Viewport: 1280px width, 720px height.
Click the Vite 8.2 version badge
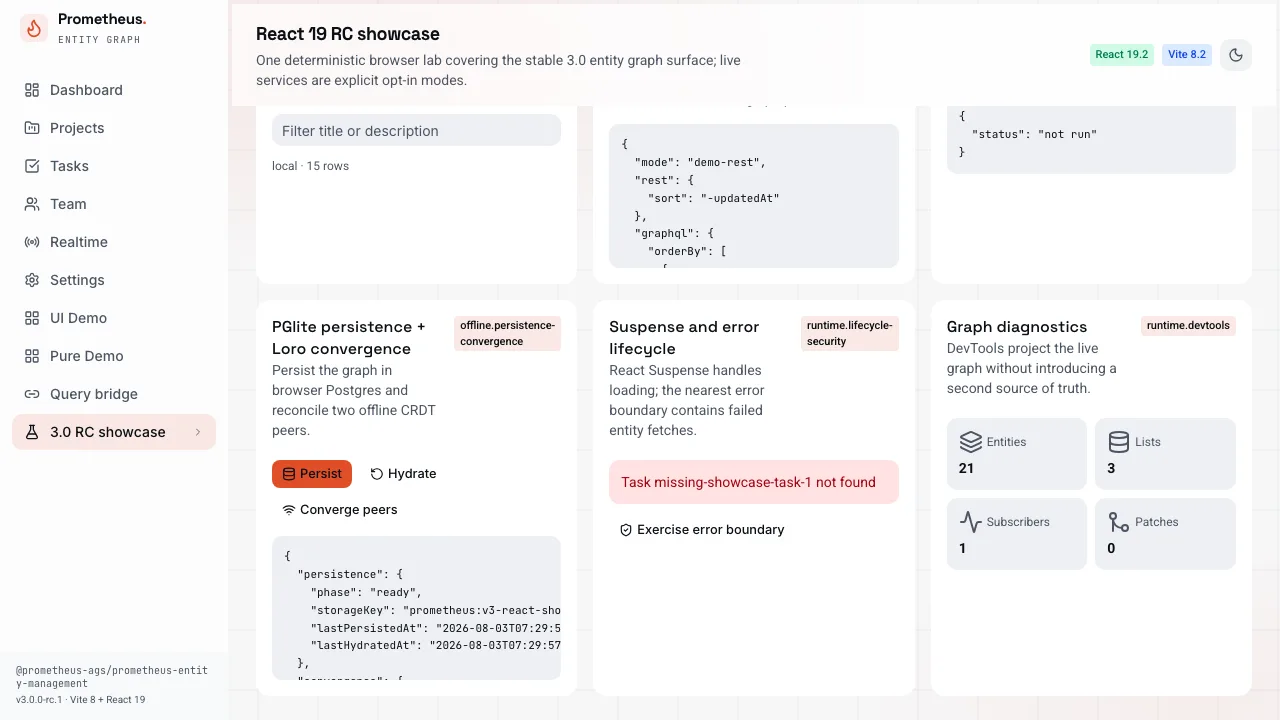click(x=1187, y=55)
